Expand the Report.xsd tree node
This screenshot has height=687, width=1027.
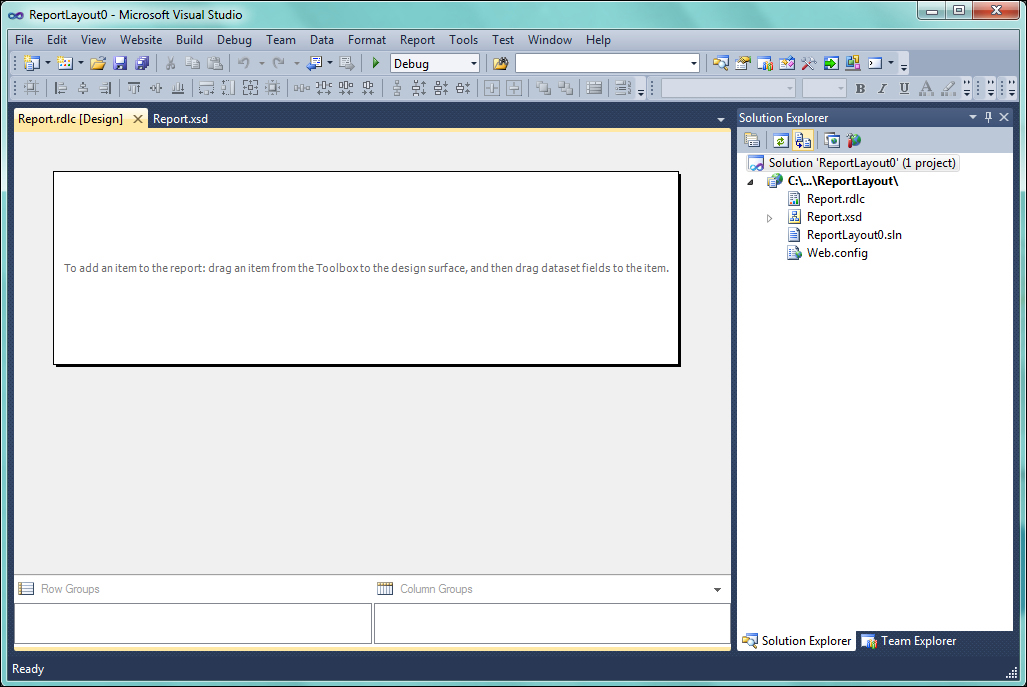tap(770, 217)
